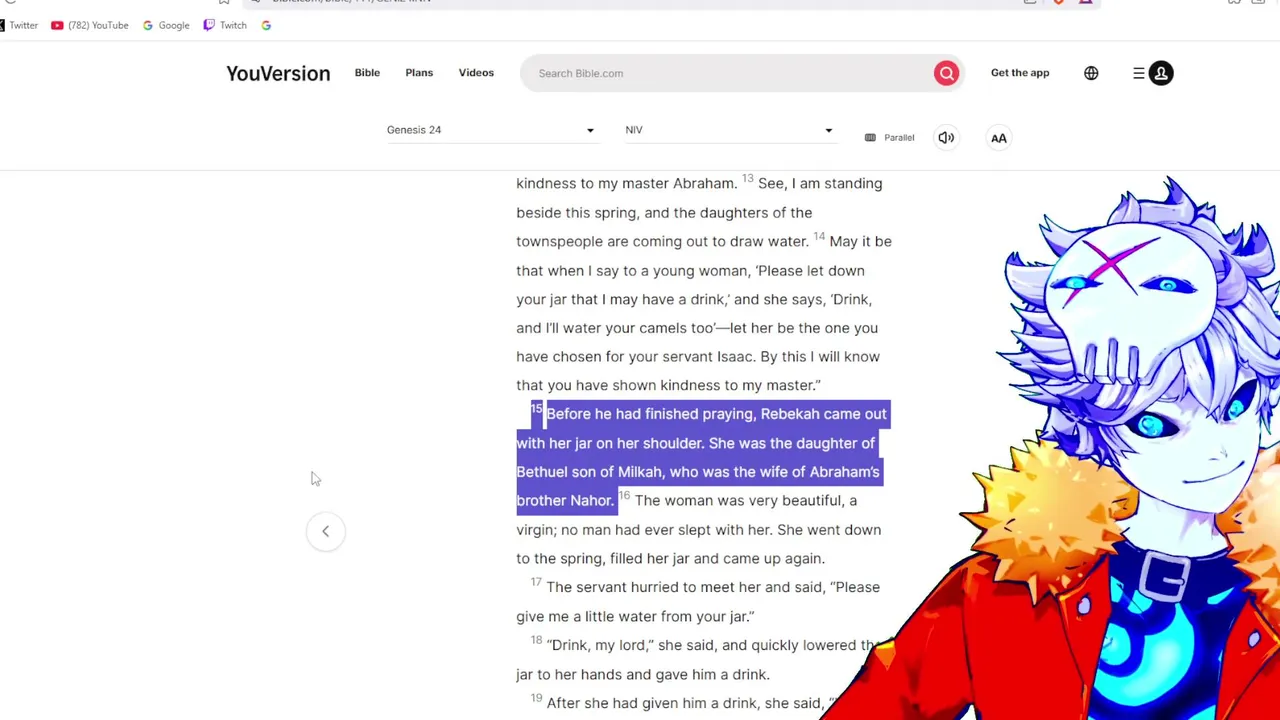
Task: Open the AA font settings
Action: point(999,138)
